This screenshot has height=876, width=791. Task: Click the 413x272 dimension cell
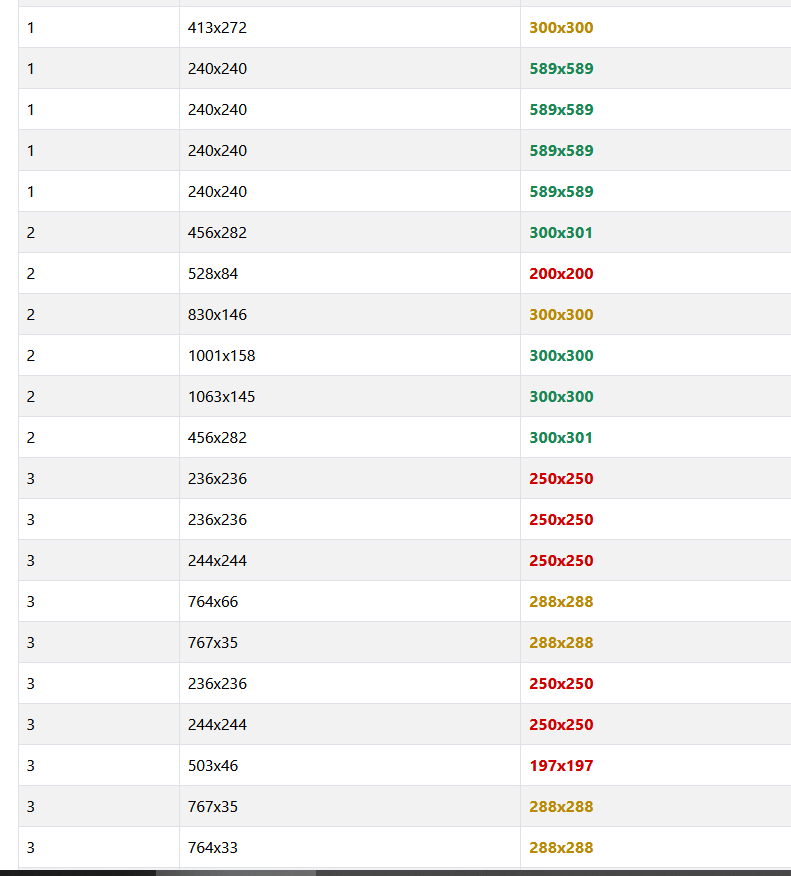tap(217, 28)
